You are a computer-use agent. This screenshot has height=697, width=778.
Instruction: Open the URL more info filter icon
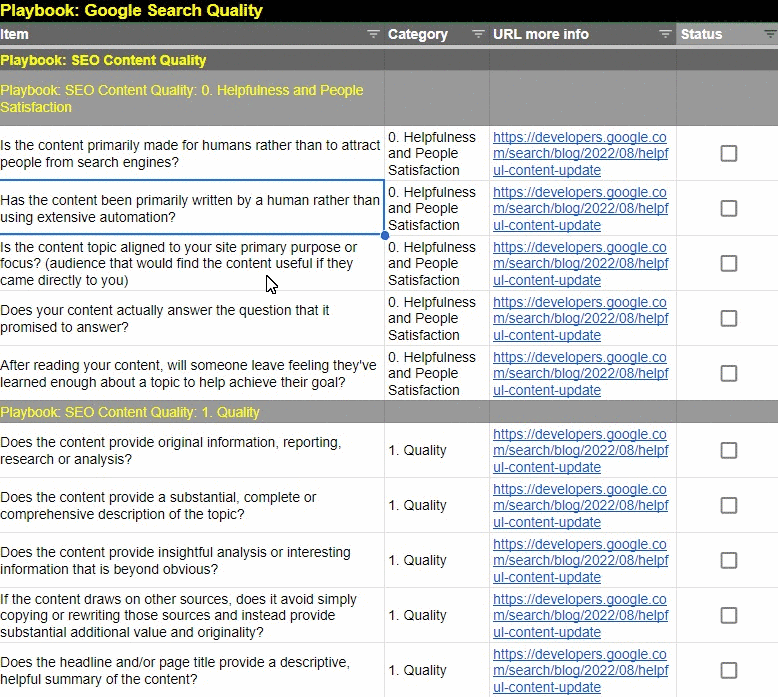[665, 34]
